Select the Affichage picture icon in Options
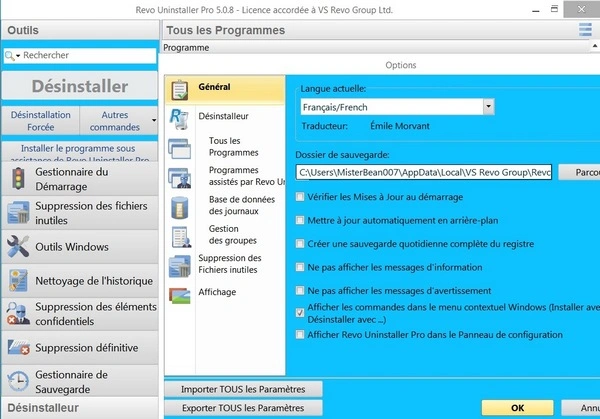600x419 pixels. tap(180, 293)
